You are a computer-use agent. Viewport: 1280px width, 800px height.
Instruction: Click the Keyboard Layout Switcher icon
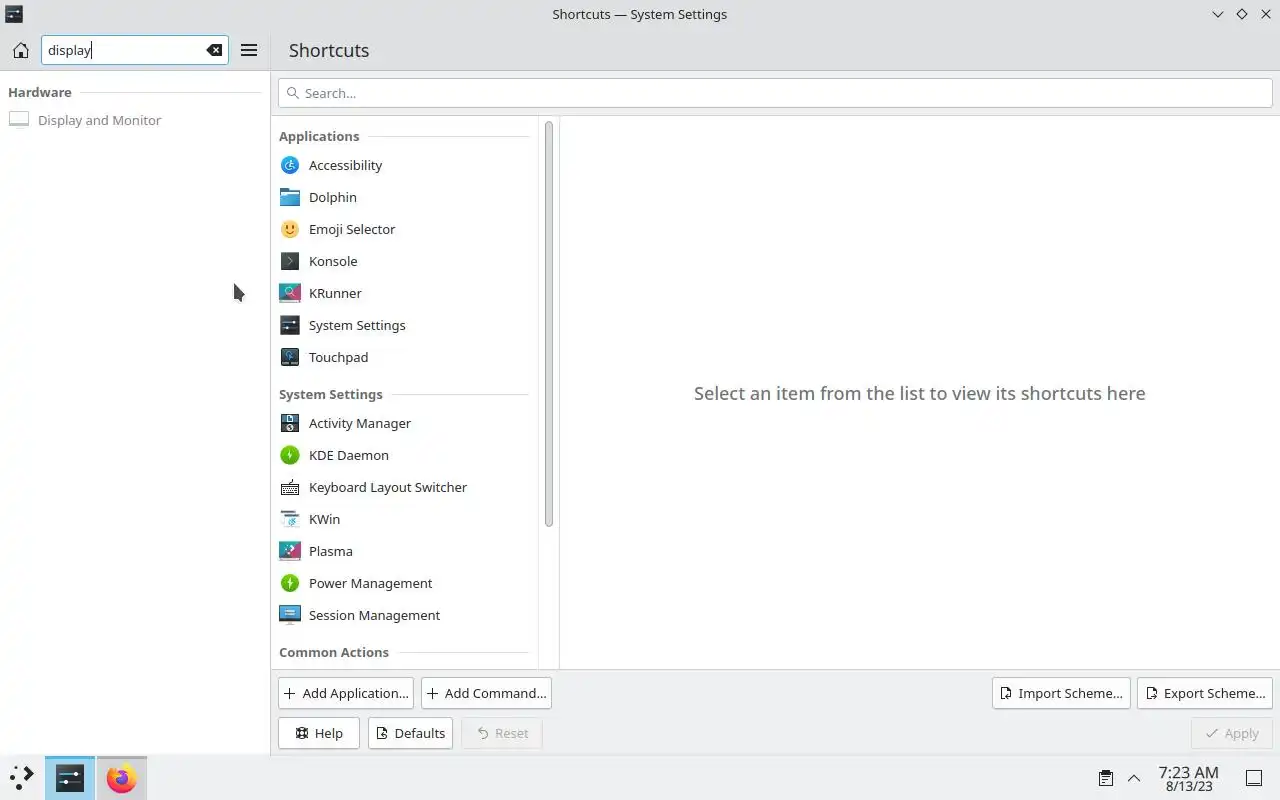(290, 487)
